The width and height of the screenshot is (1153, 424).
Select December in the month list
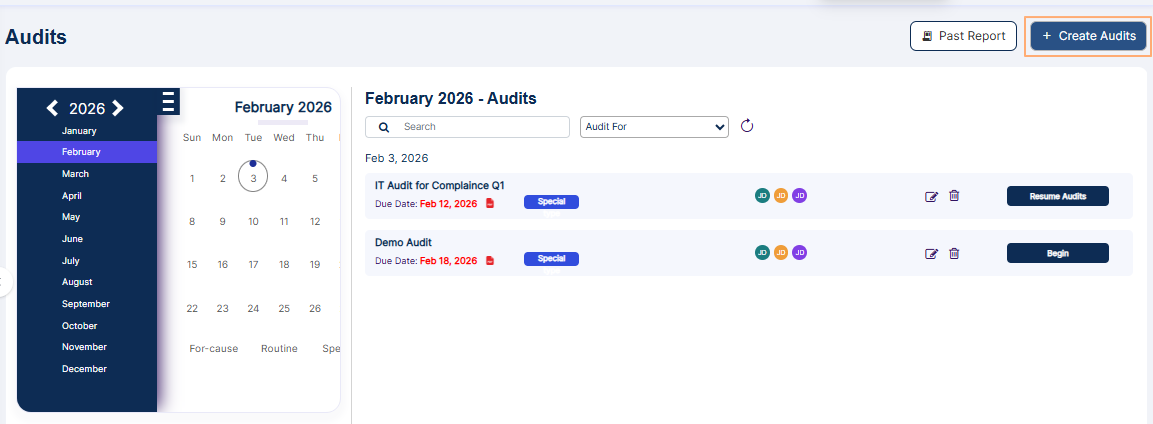[87, 369]
